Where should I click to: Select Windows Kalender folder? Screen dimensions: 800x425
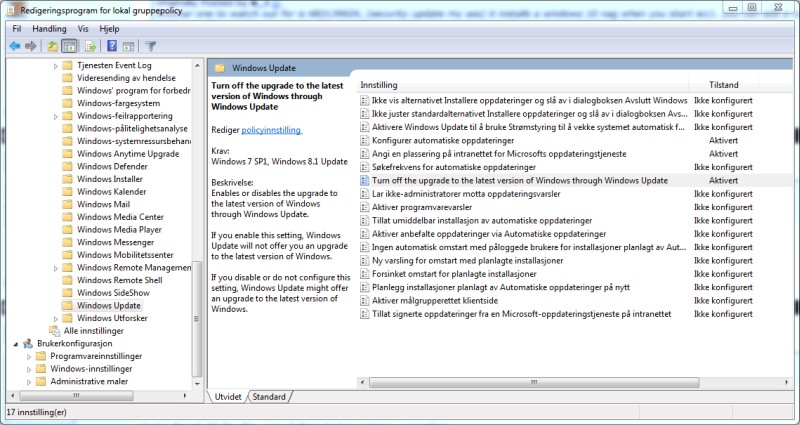coord(112,192)
